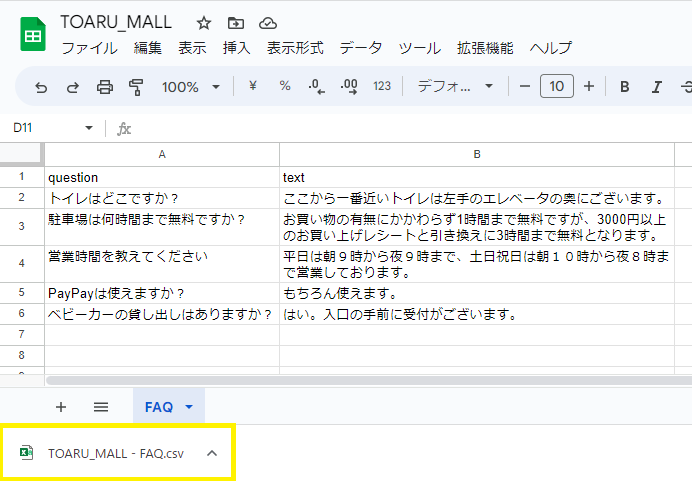
Task: Click the undo arrow icon
Action: tap(41, 87)
